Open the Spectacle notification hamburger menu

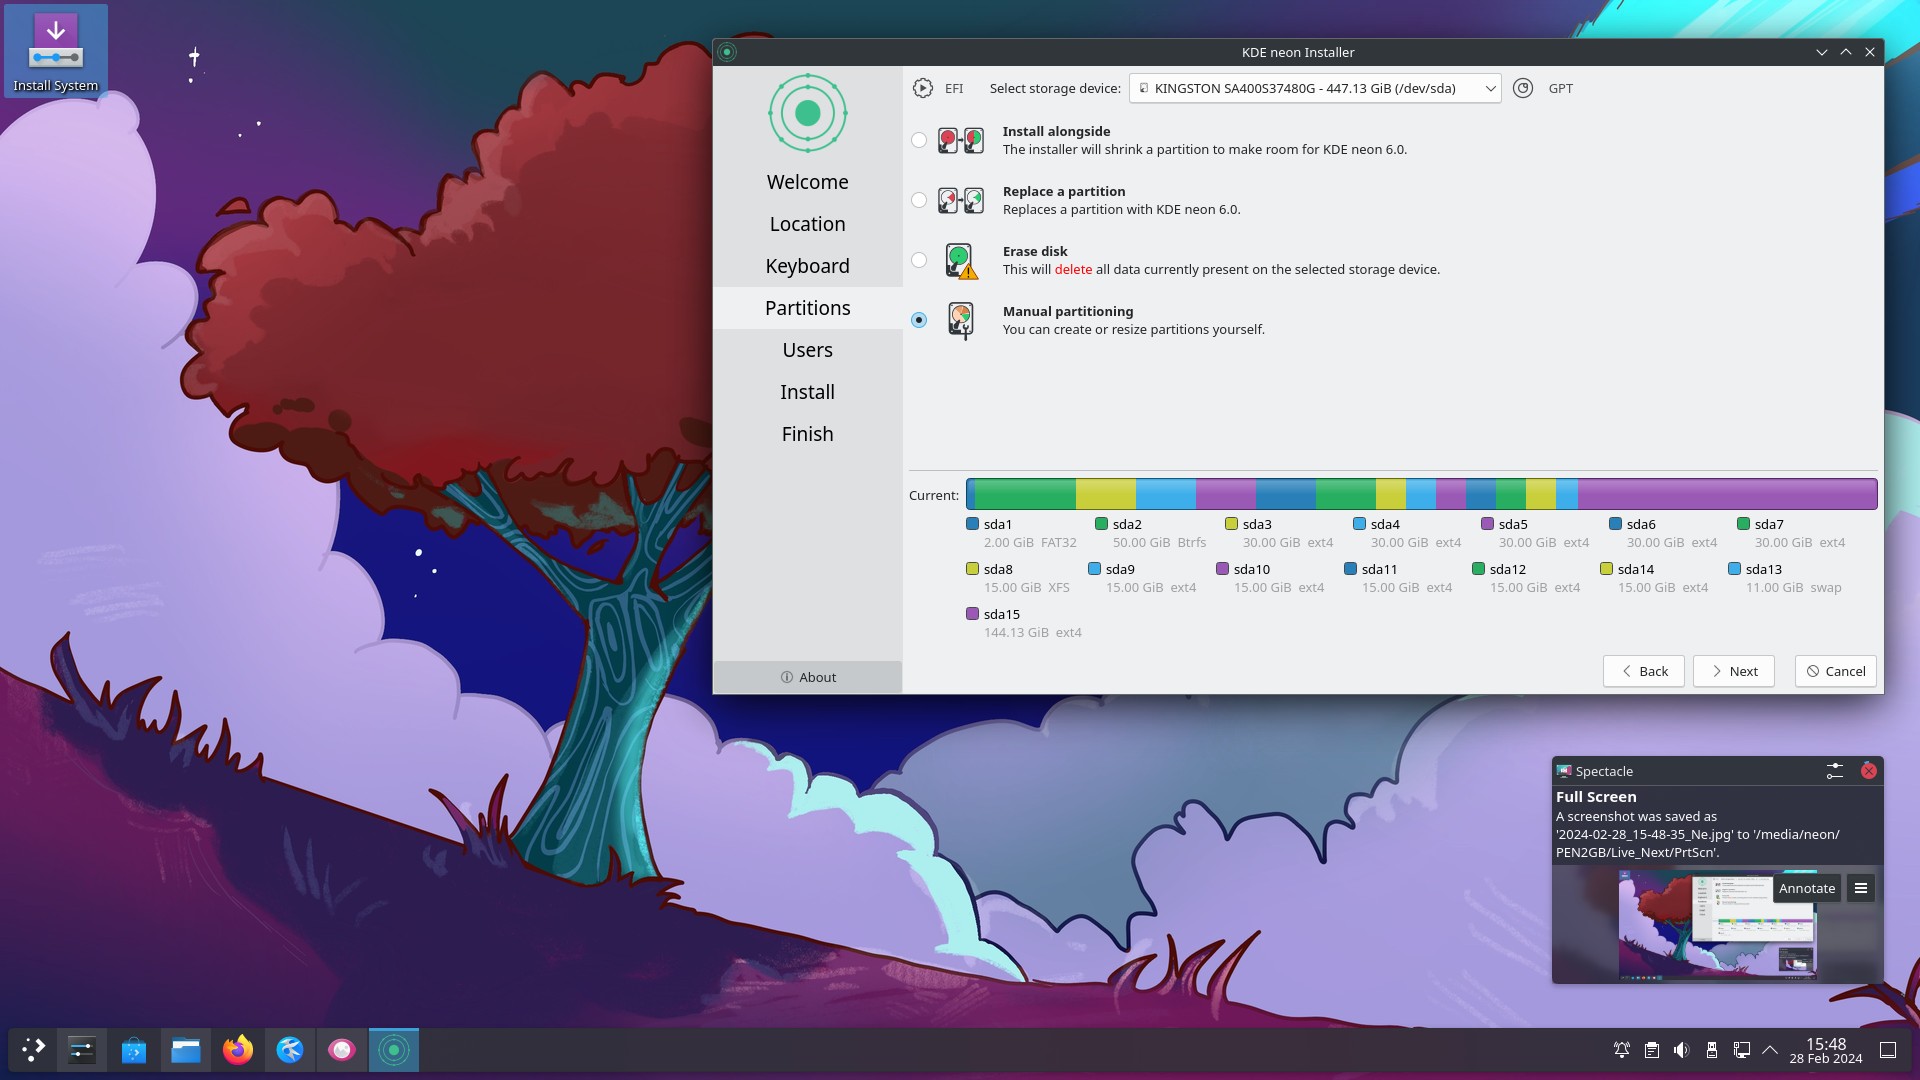[1860, 888]
